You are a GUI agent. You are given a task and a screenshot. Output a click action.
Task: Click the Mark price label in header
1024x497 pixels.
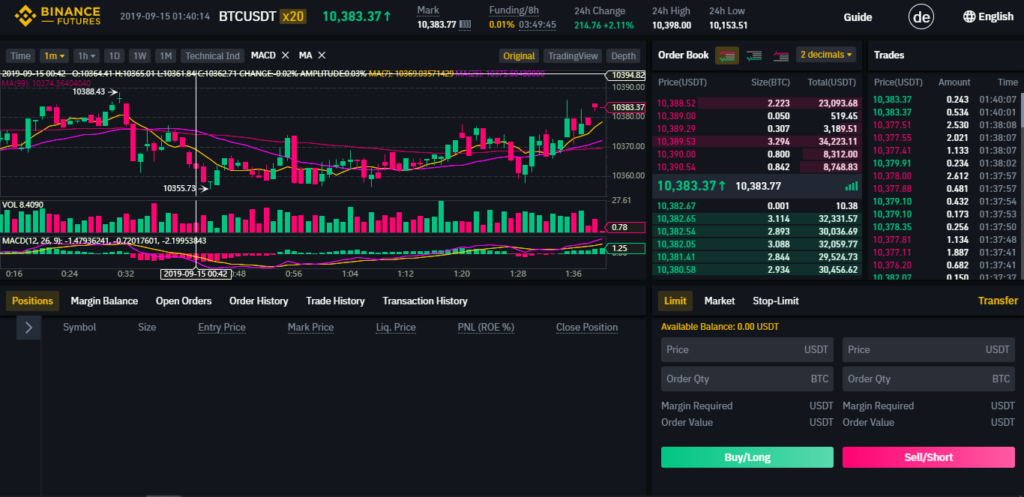[428, 10]
